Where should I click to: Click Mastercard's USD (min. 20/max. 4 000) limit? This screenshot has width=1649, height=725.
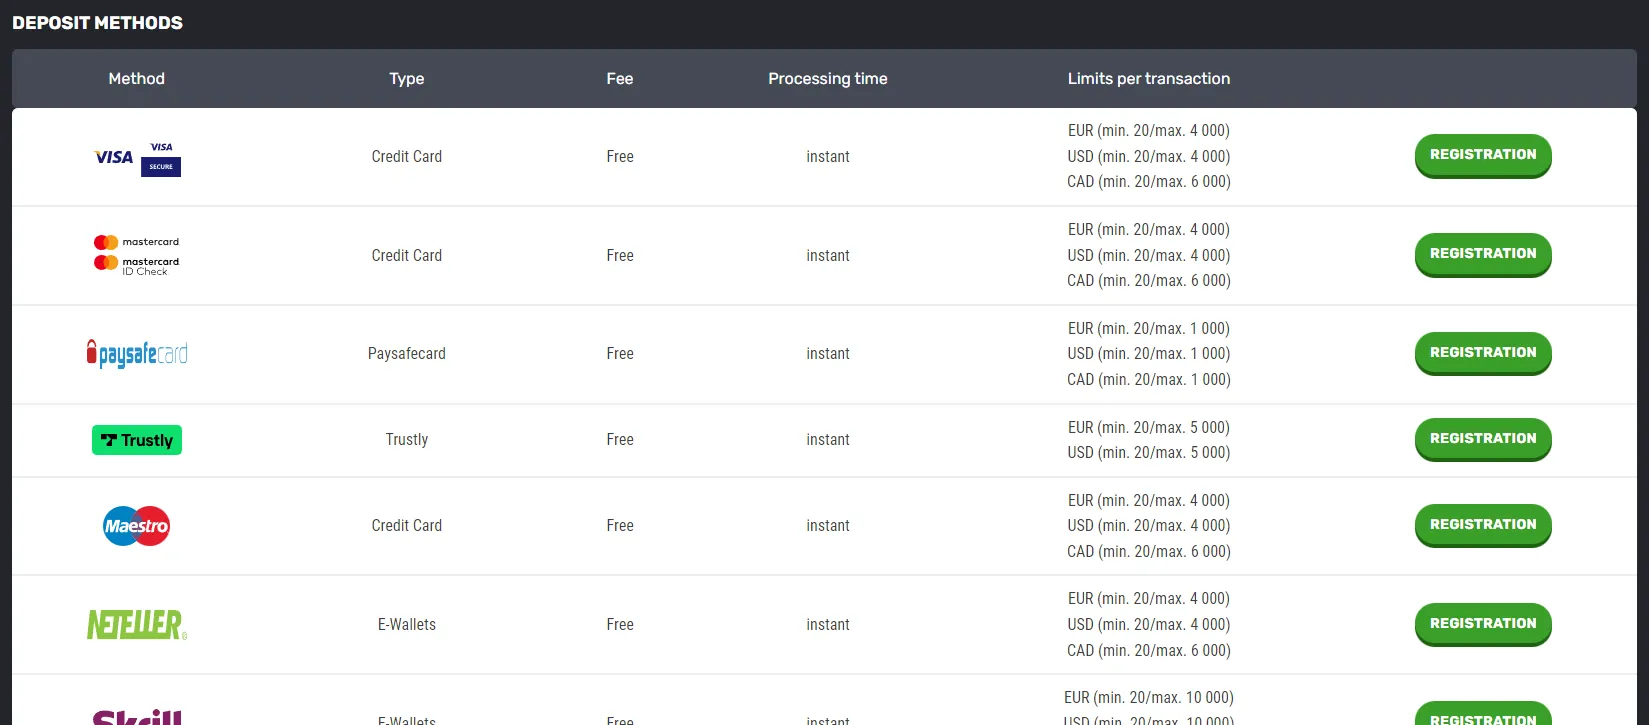pos(1149,256)
